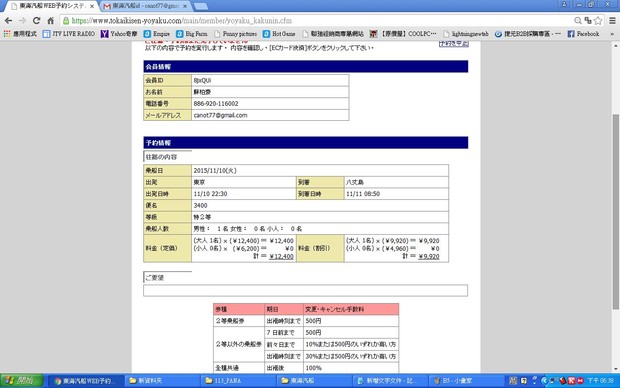Click scrollbar down arrow
The image size is (620, 388).
615,369
